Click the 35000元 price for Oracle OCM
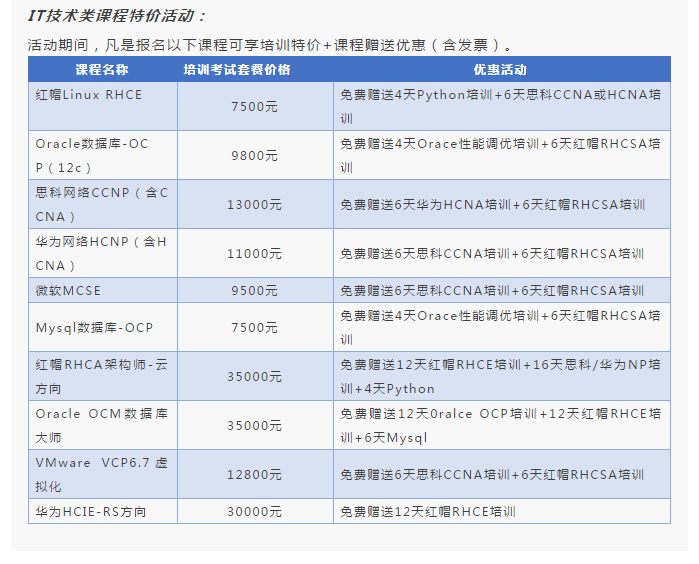 coord(255,426)
